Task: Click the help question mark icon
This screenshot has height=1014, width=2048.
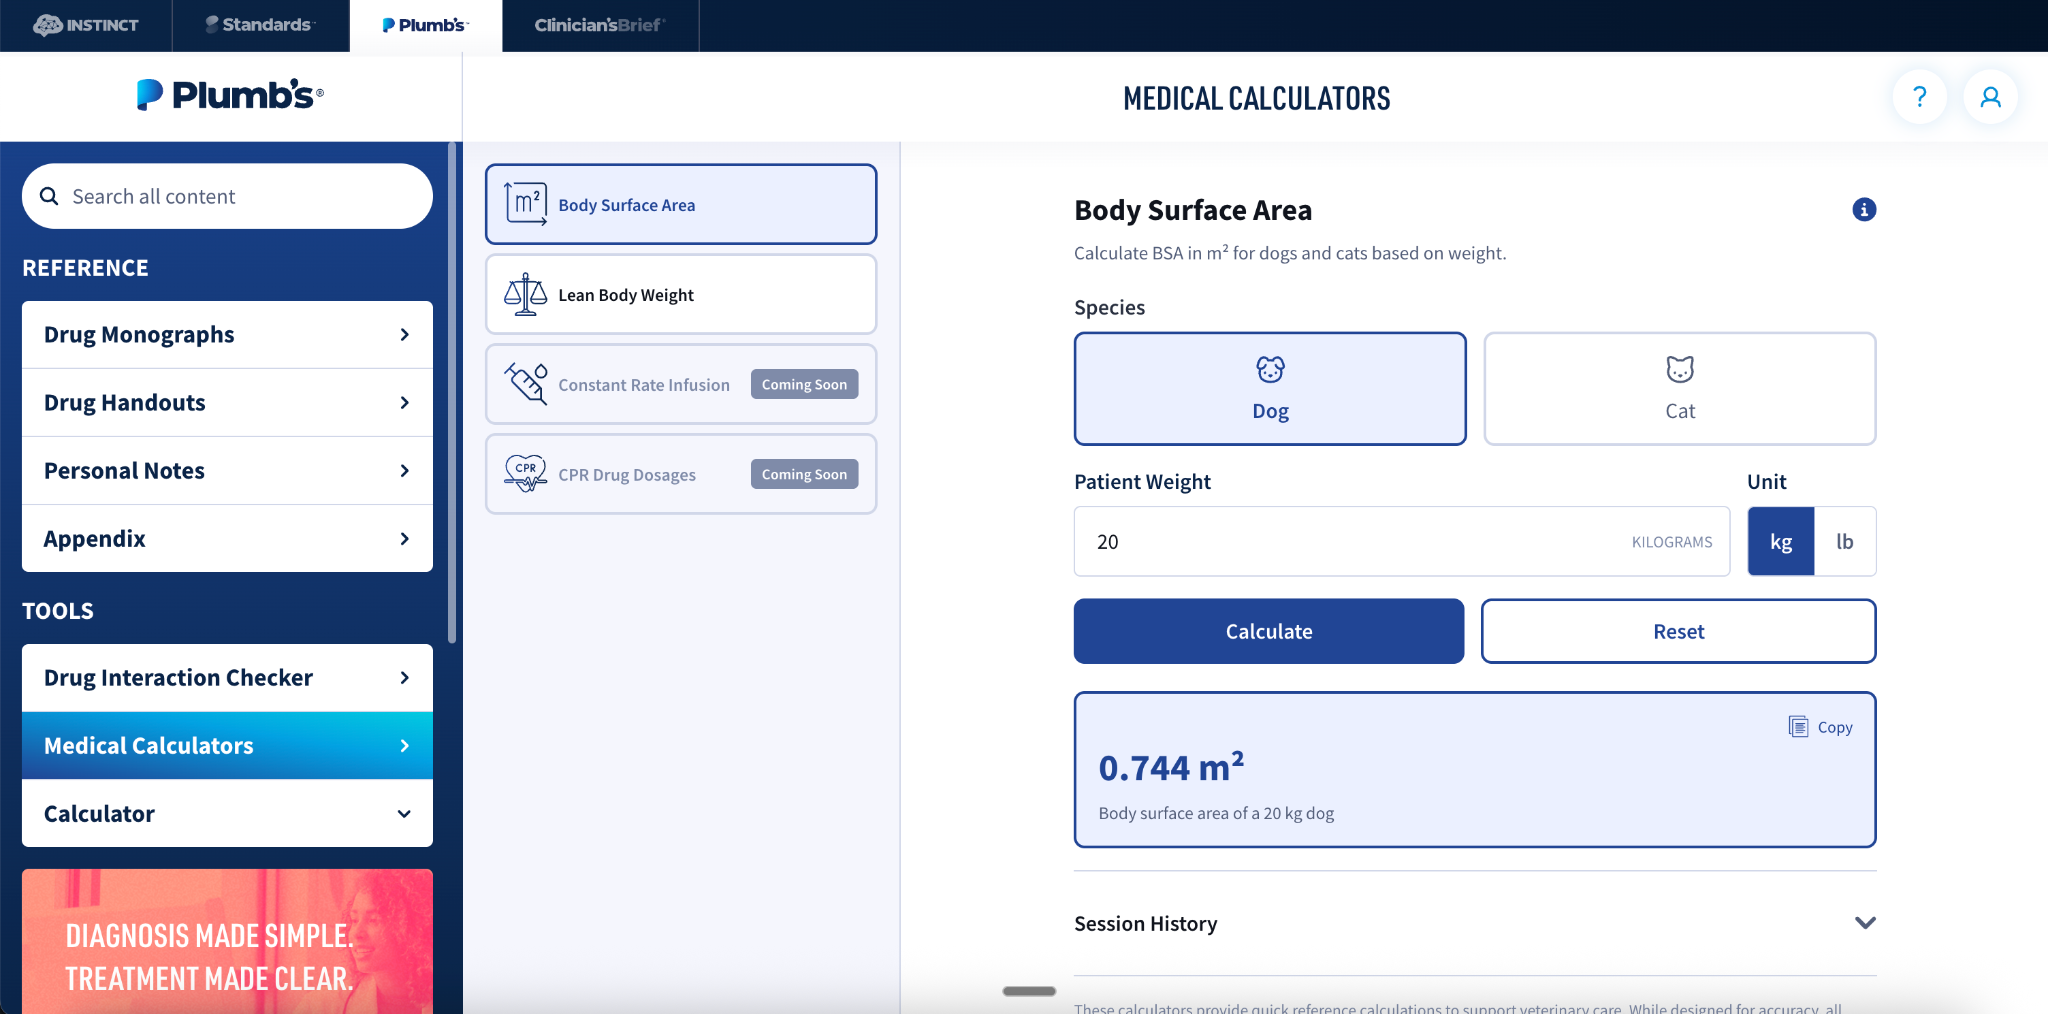Action: 1919,97
